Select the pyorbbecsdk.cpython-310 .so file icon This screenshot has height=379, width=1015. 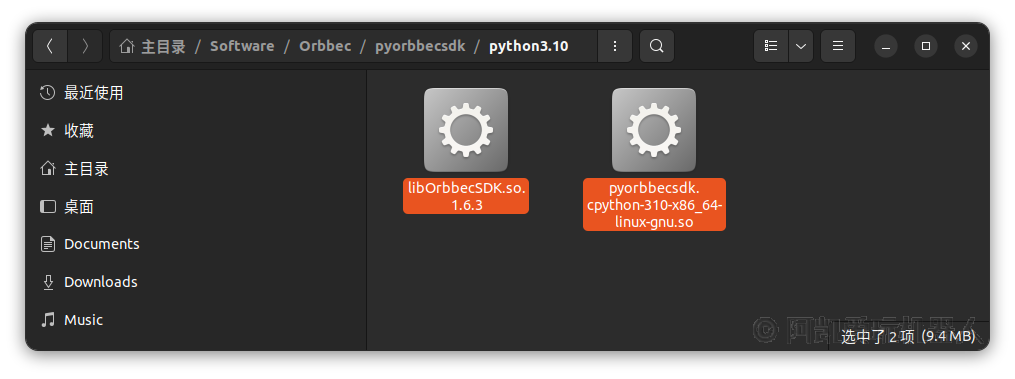[654, 130]
